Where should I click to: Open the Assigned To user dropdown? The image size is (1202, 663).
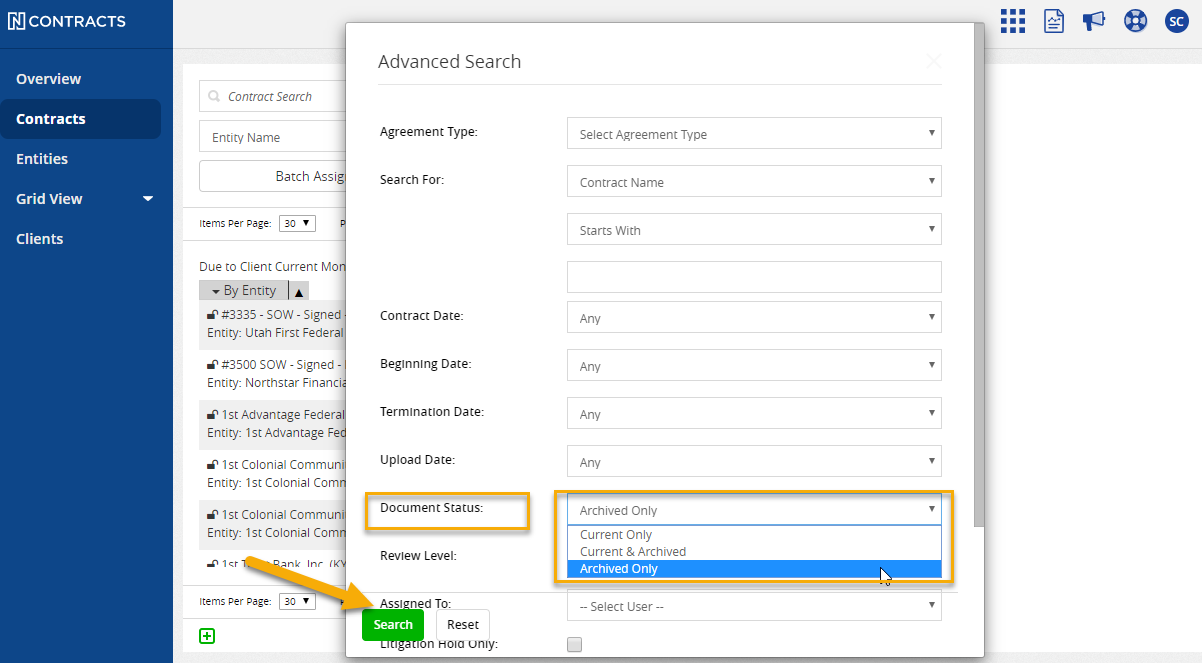click(753, 606)
